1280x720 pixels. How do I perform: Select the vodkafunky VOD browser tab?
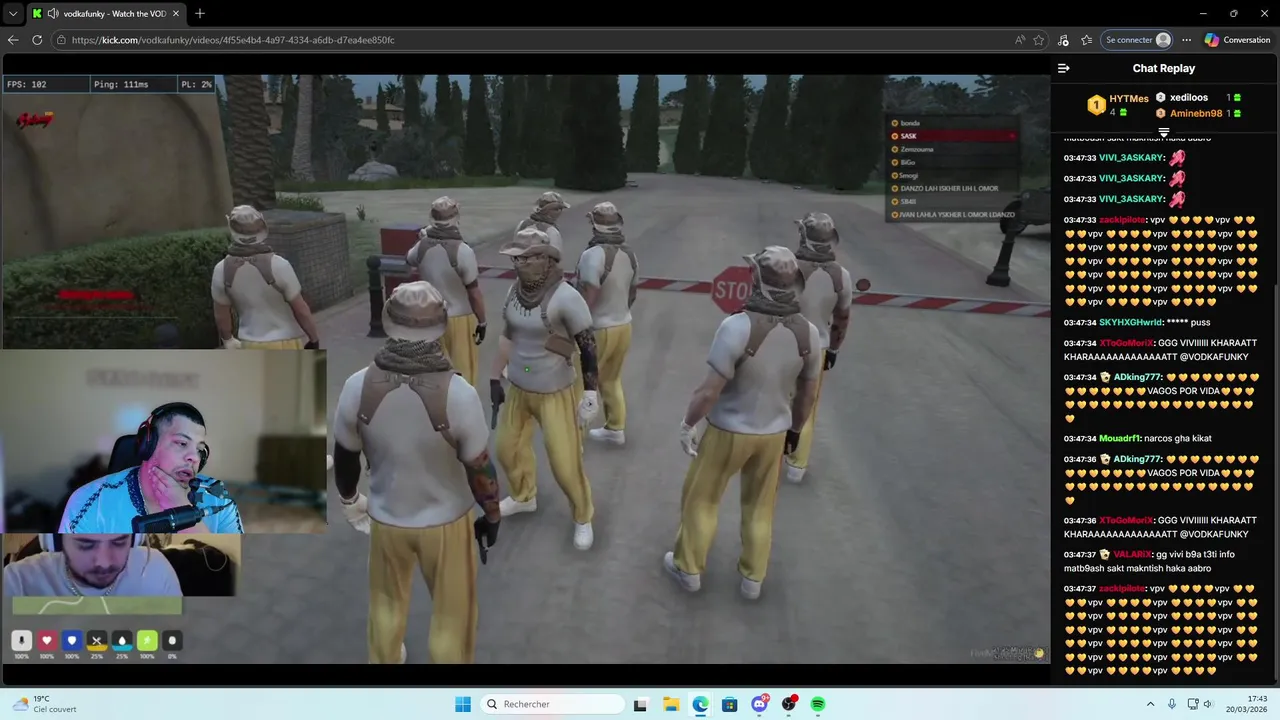105,14
